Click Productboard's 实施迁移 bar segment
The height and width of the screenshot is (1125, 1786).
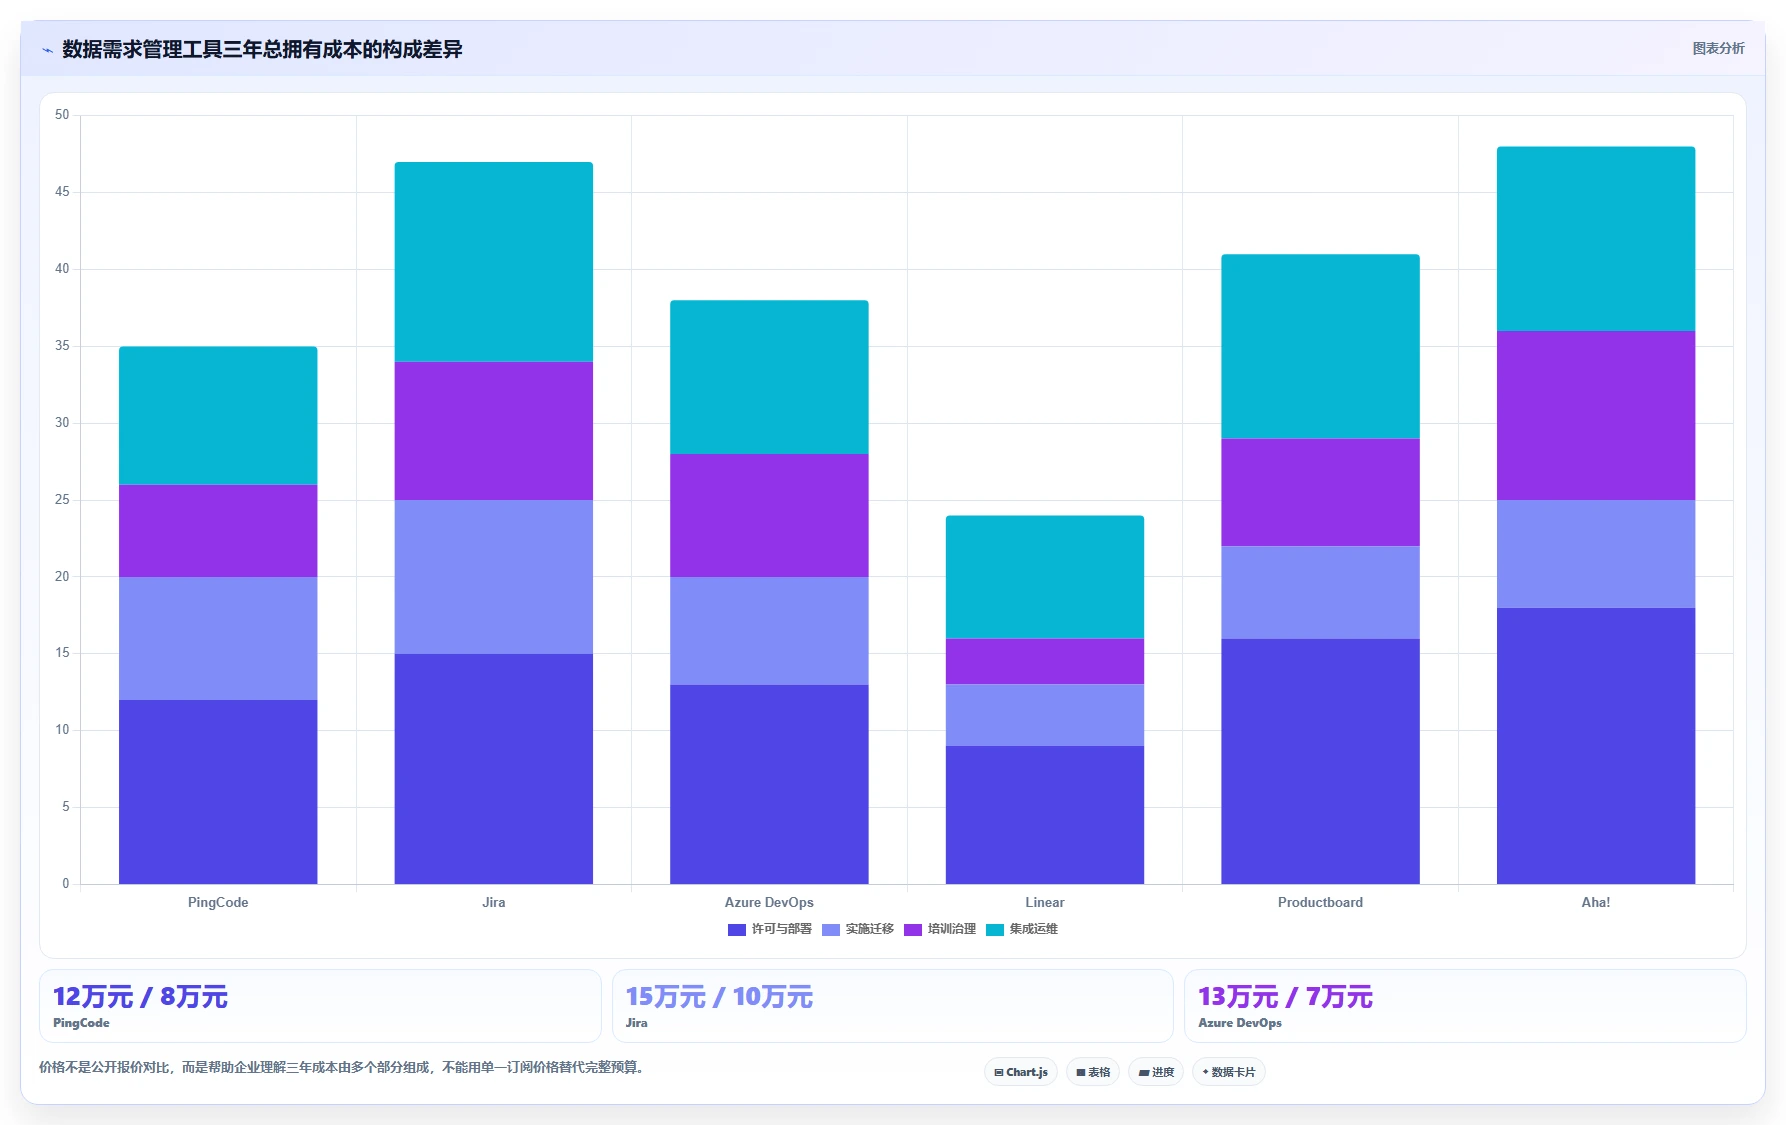1320,592
